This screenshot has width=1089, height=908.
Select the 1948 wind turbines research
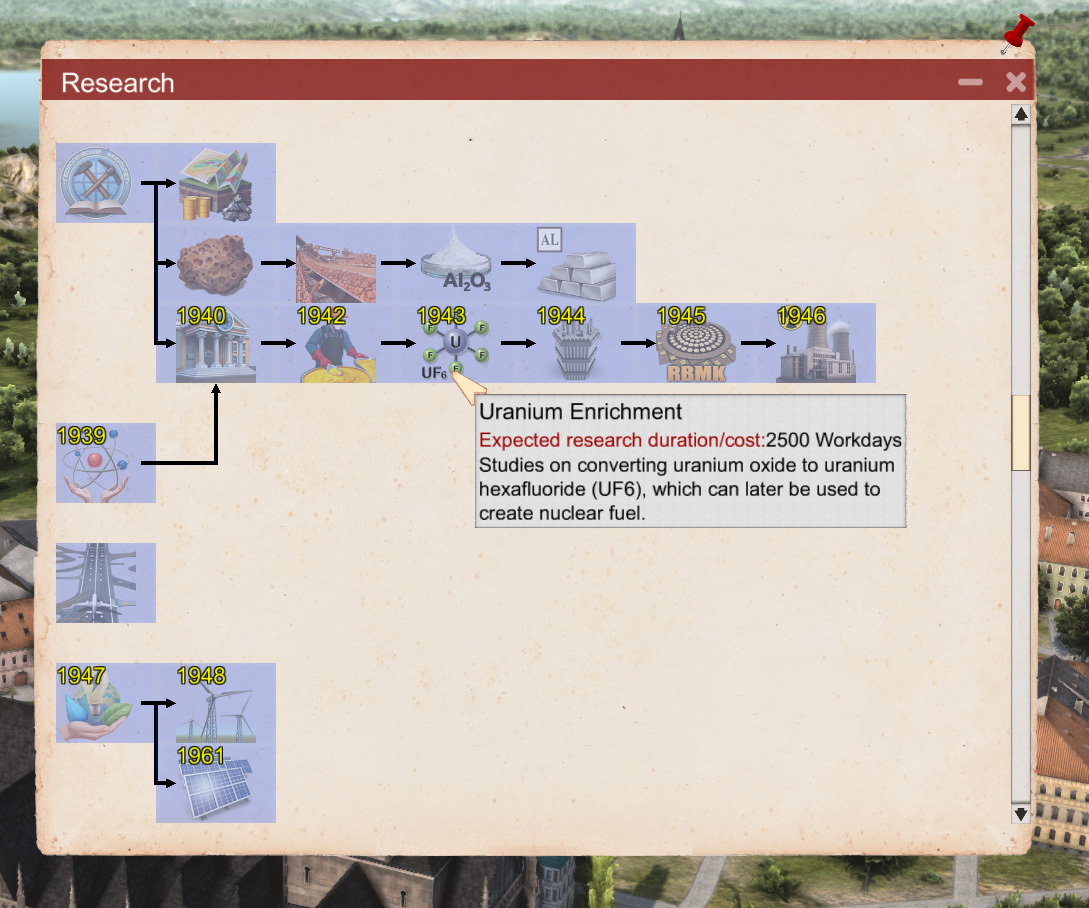[215, 703]
